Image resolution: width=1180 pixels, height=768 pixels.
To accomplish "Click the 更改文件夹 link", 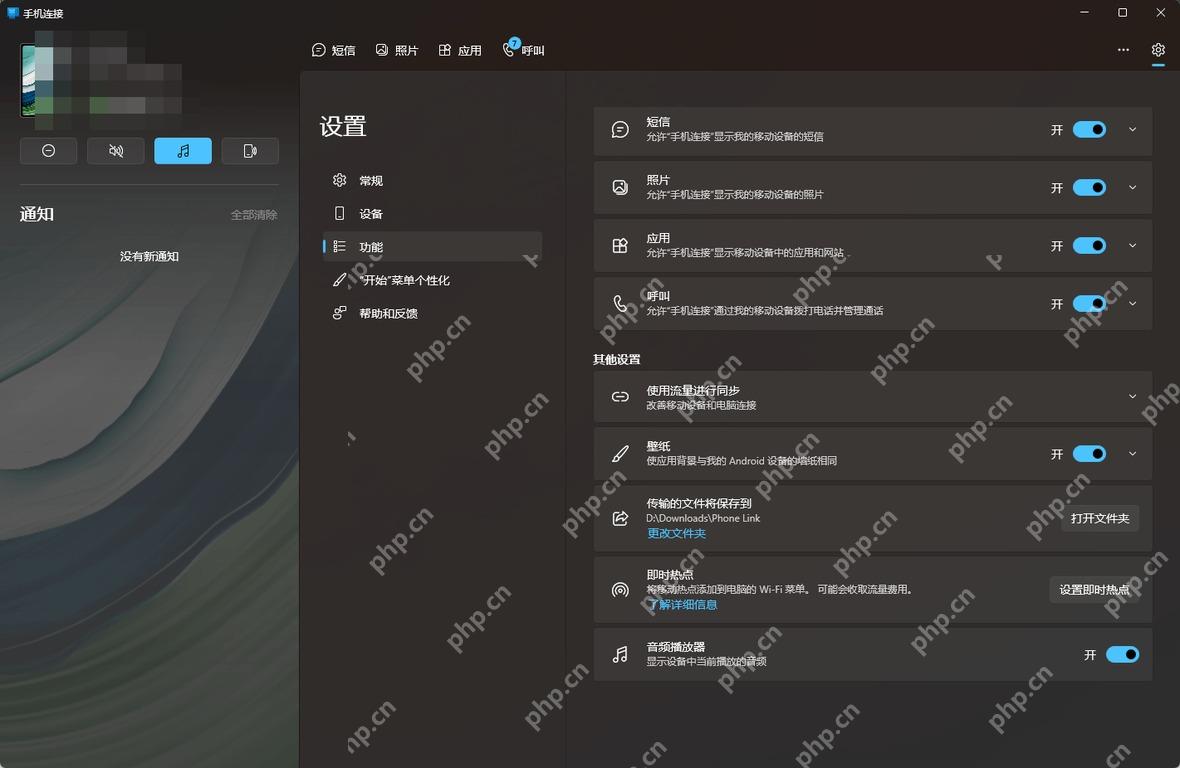I will click(677, 533).
